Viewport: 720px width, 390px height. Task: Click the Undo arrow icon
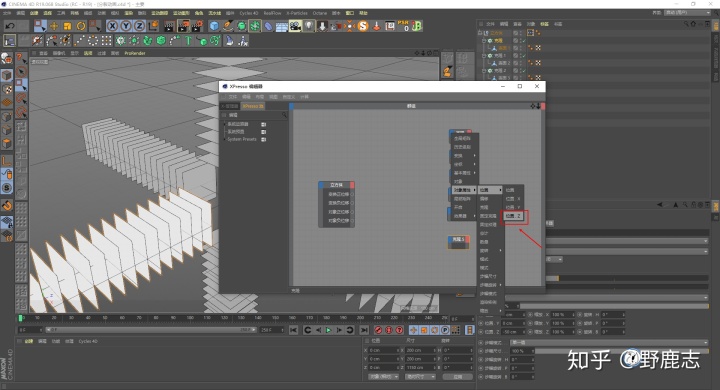[10, 26]
